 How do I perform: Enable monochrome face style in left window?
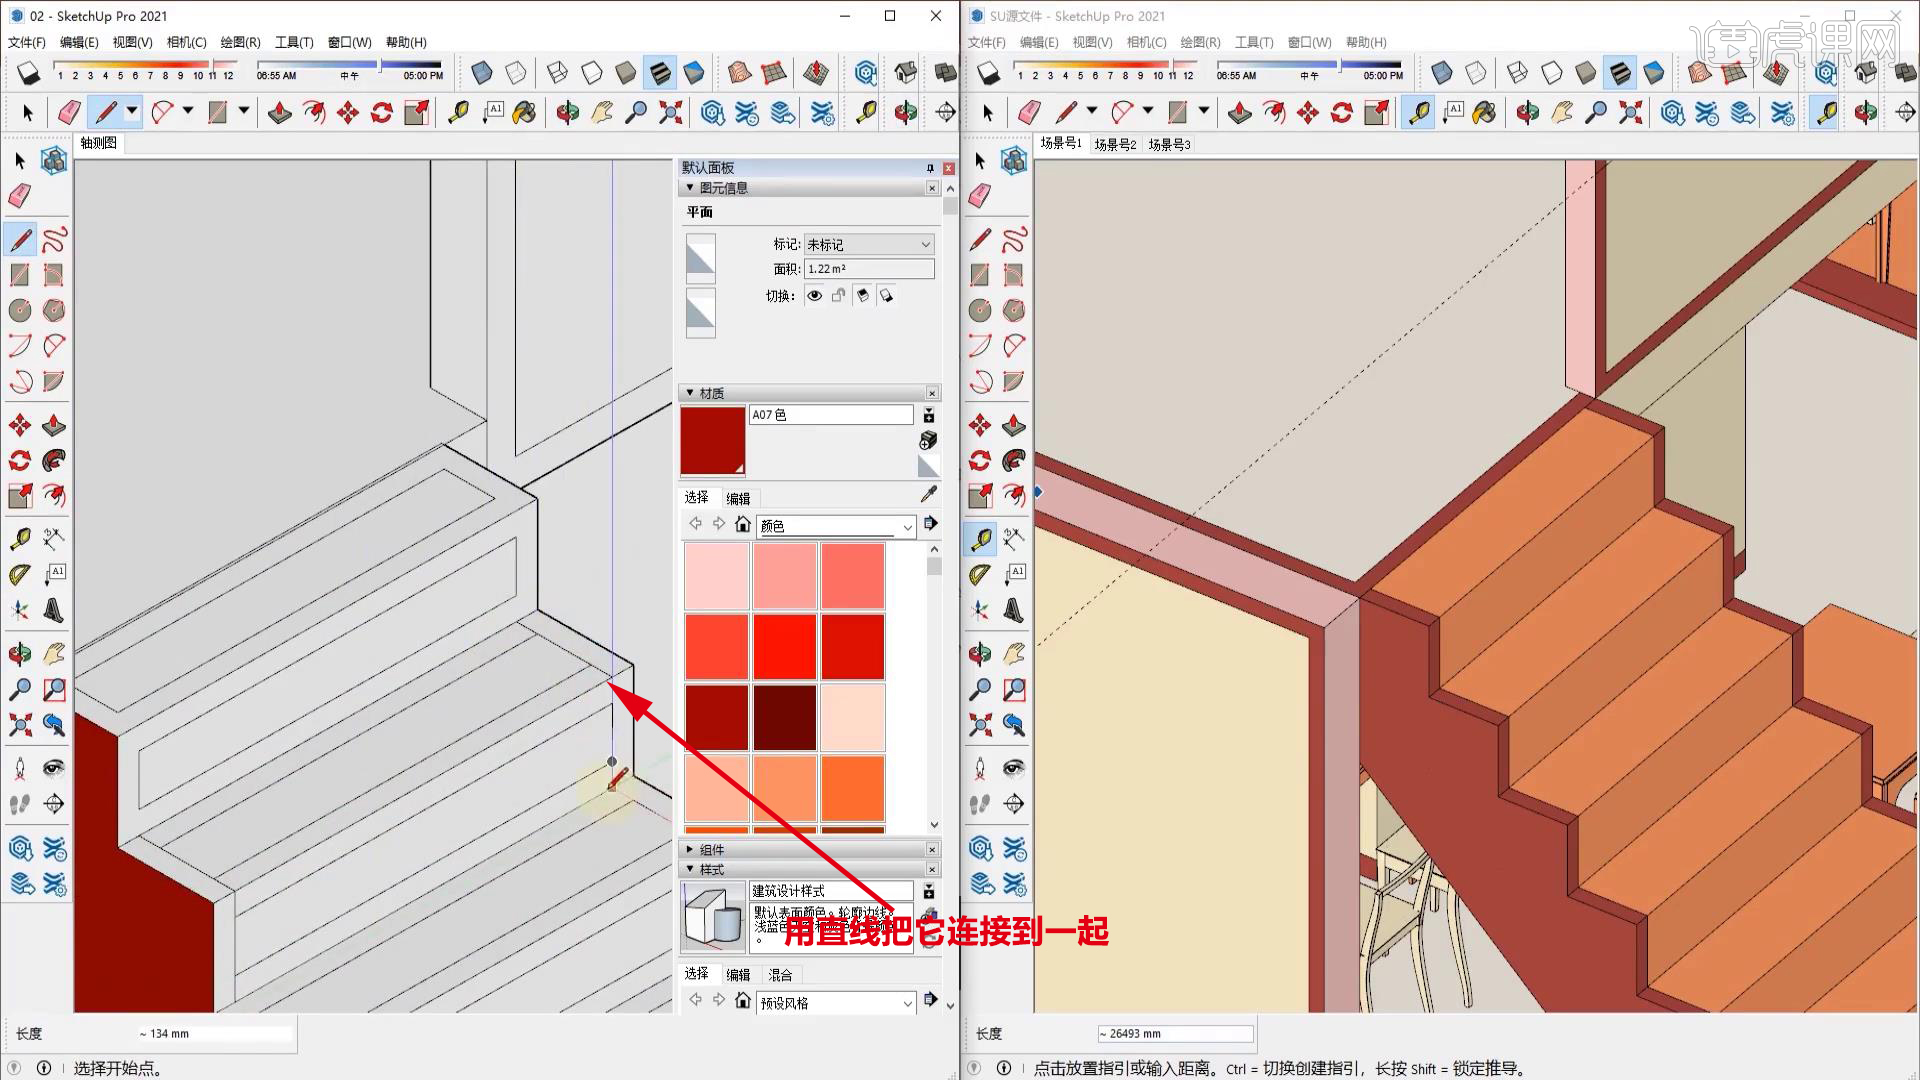point(695,73)
